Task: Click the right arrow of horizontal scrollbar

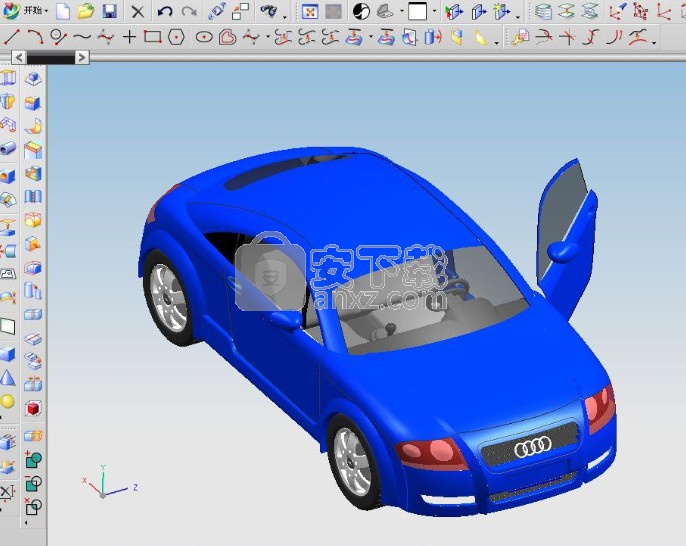Action: (x=82, y=58)
